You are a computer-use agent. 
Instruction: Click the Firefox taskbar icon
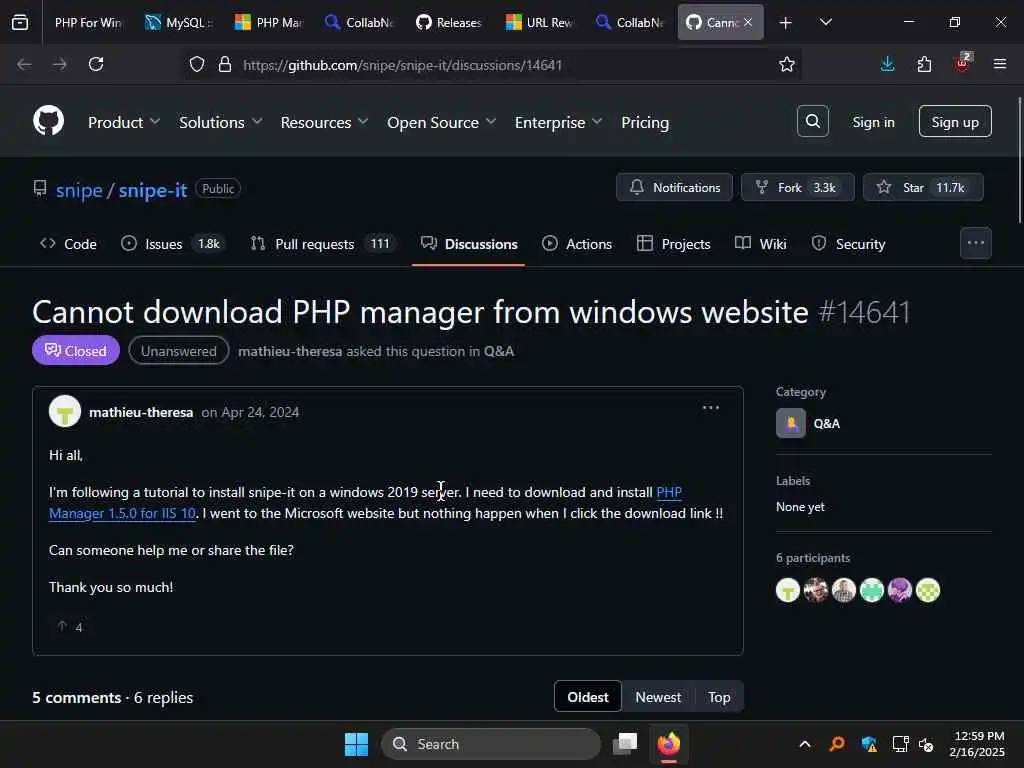click(x=669, y=744)
